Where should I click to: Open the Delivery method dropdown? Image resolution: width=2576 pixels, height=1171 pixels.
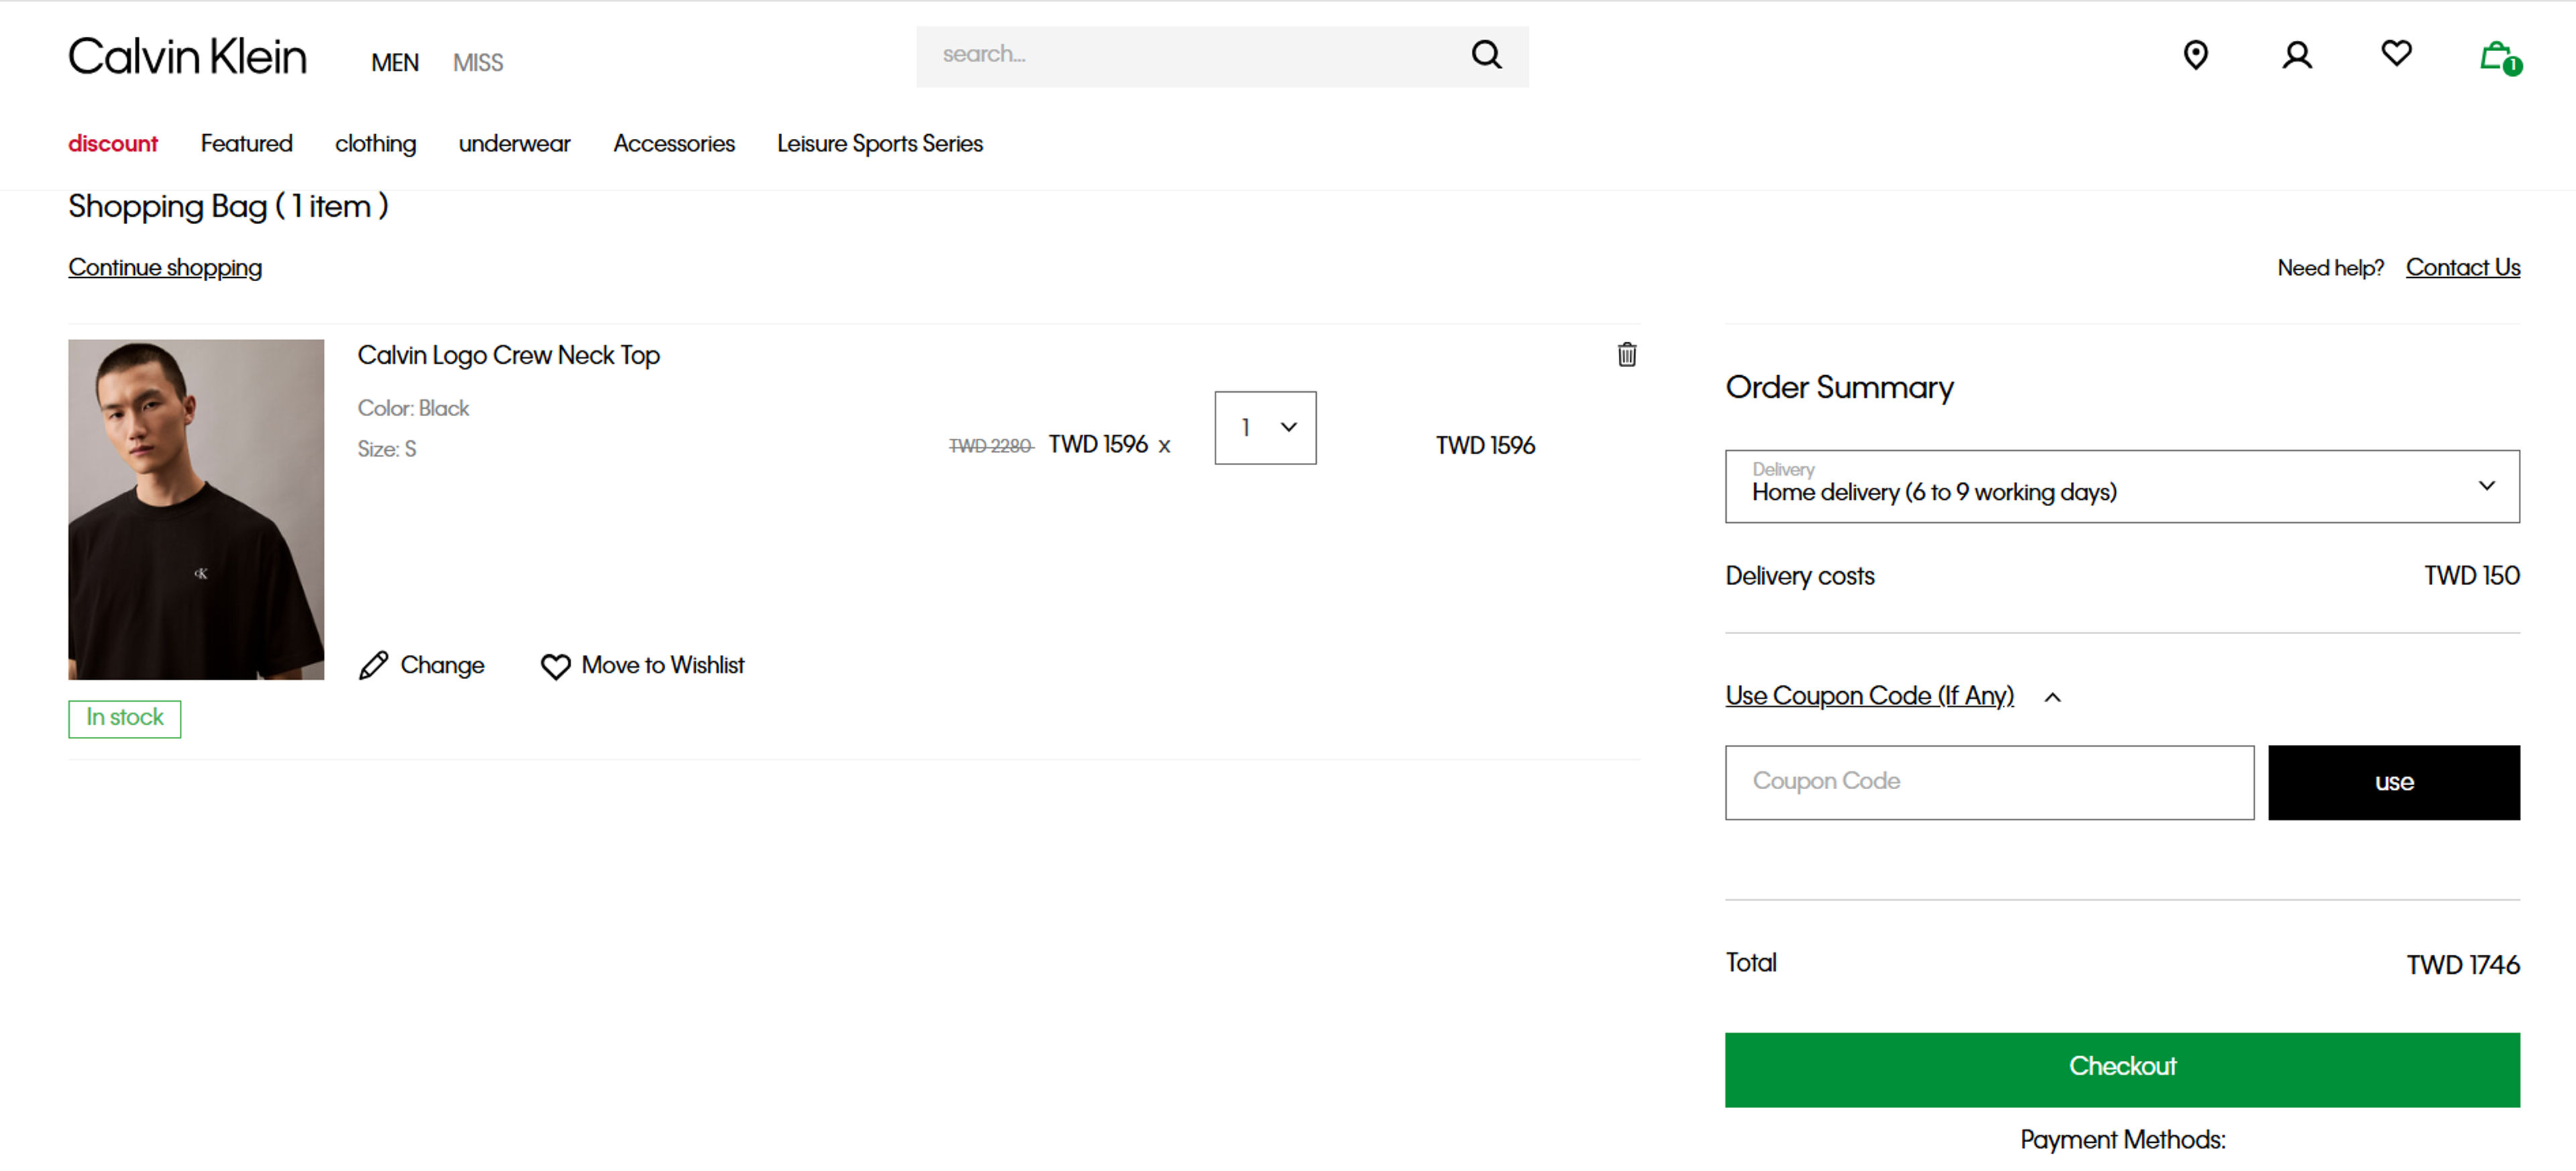(2122, 487)
